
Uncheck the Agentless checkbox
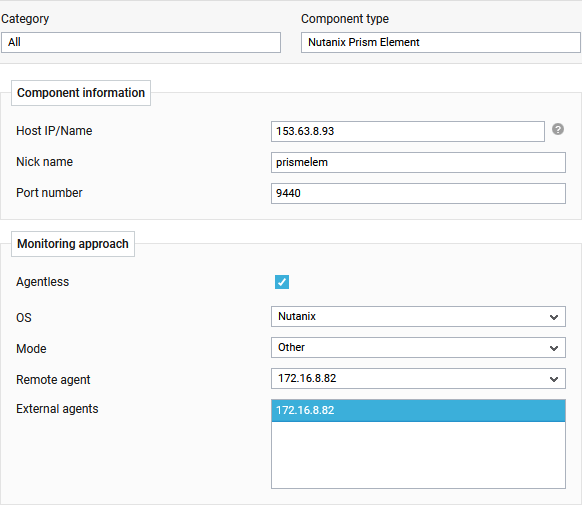point(282,282)
